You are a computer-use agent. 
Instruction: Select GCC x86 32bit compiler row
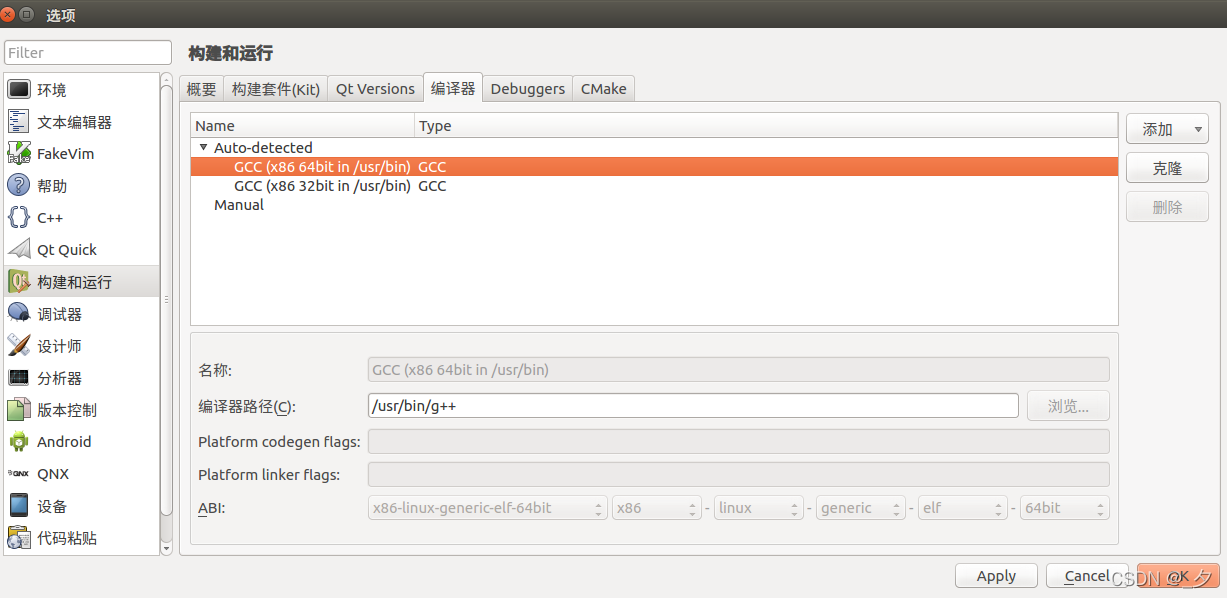pyautogui.click(x=654, y=186)
